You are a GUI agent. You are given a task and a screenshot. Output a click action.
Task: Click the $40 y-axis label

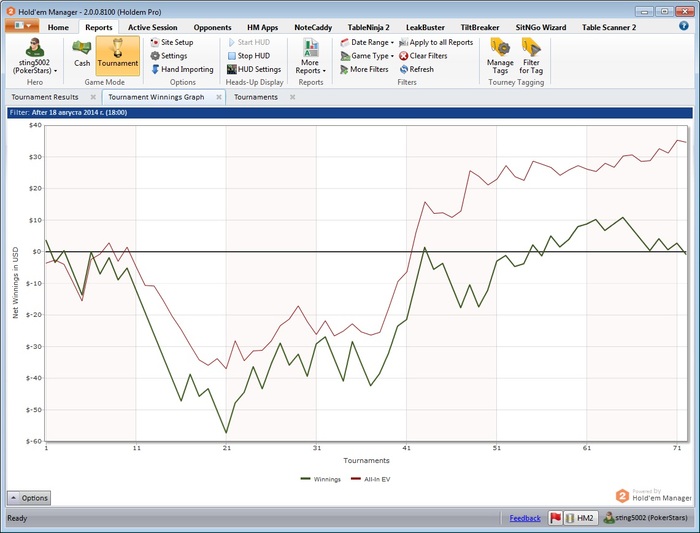pos(35,125)
